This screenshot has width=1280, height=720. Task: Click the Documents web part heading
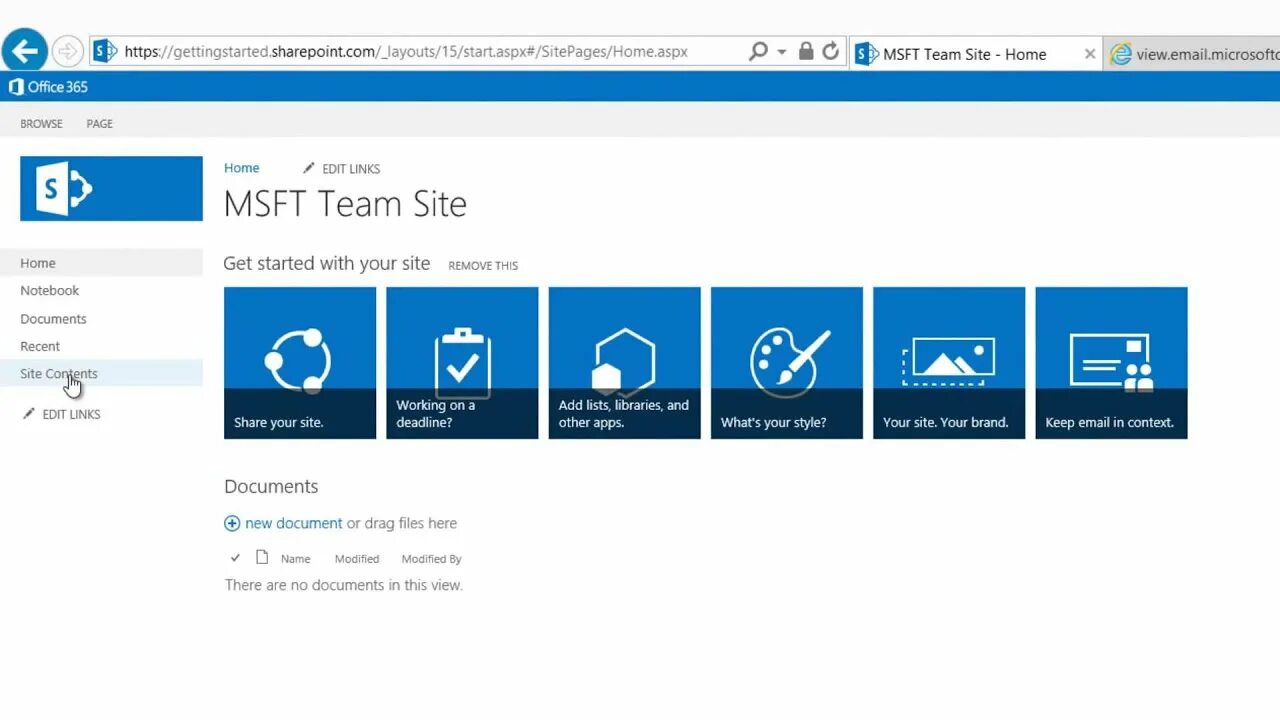point(271,487)
